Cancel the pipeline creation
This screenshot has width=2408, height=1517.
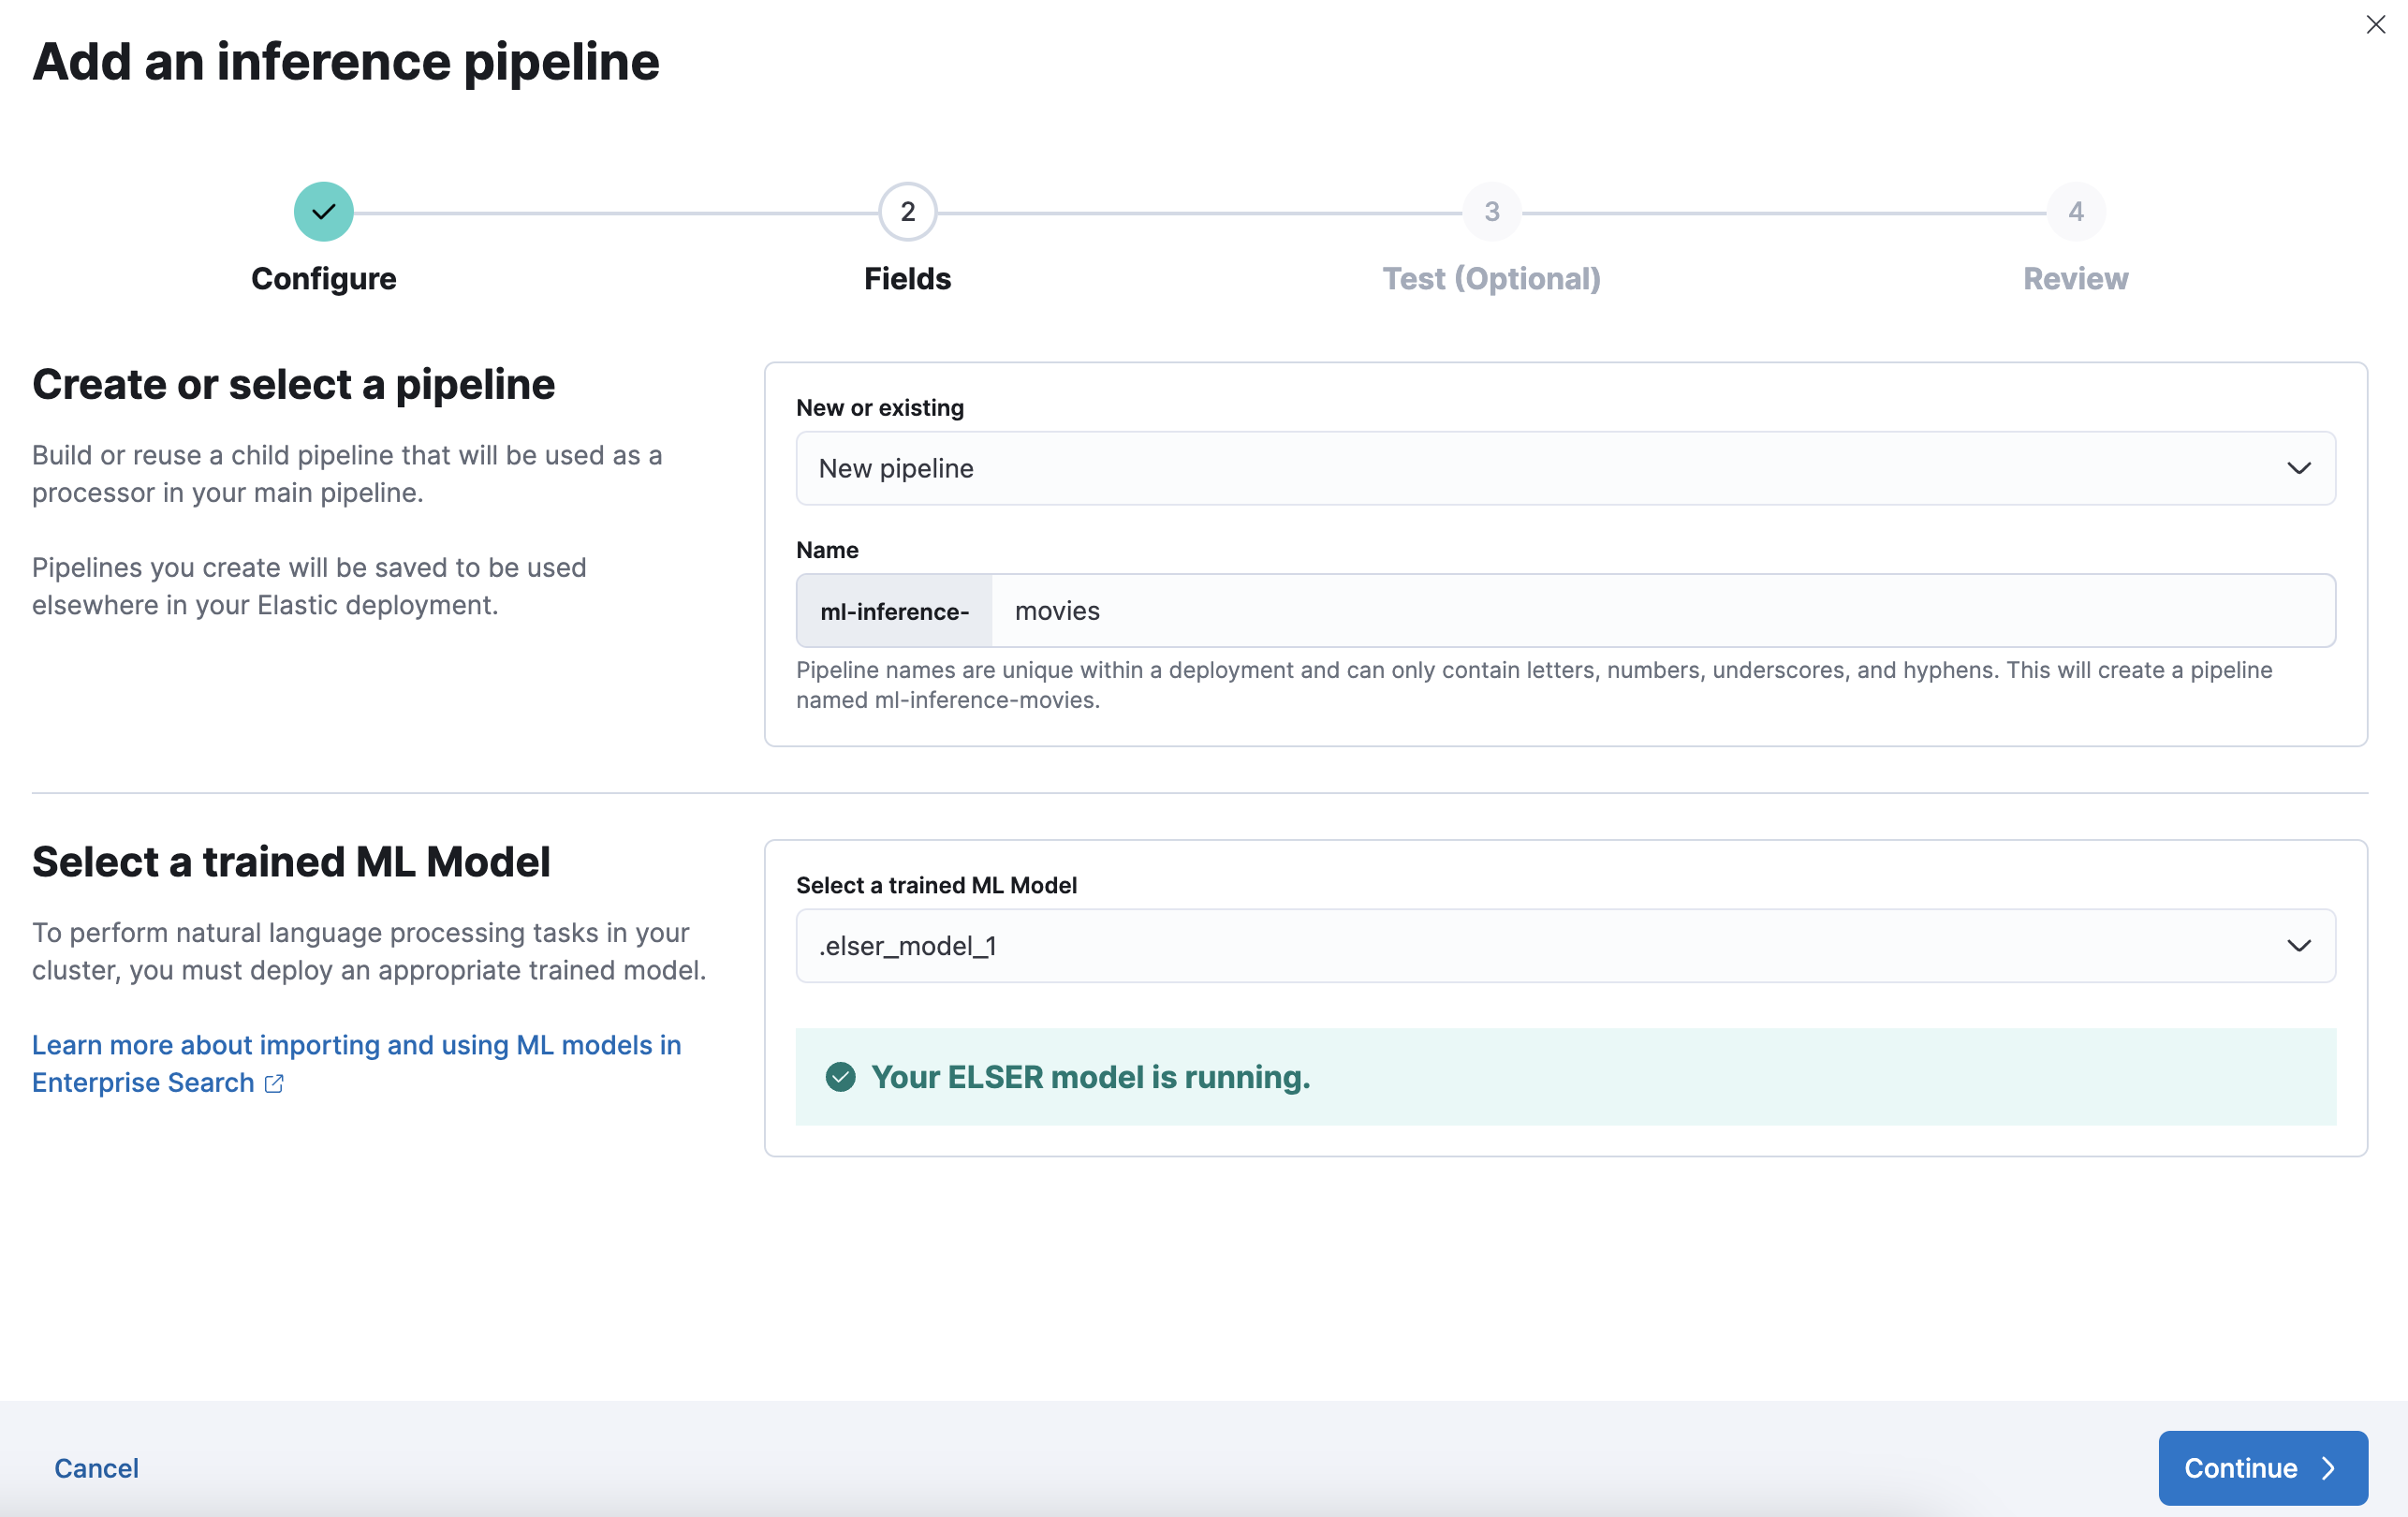(x=96, y=1467)
